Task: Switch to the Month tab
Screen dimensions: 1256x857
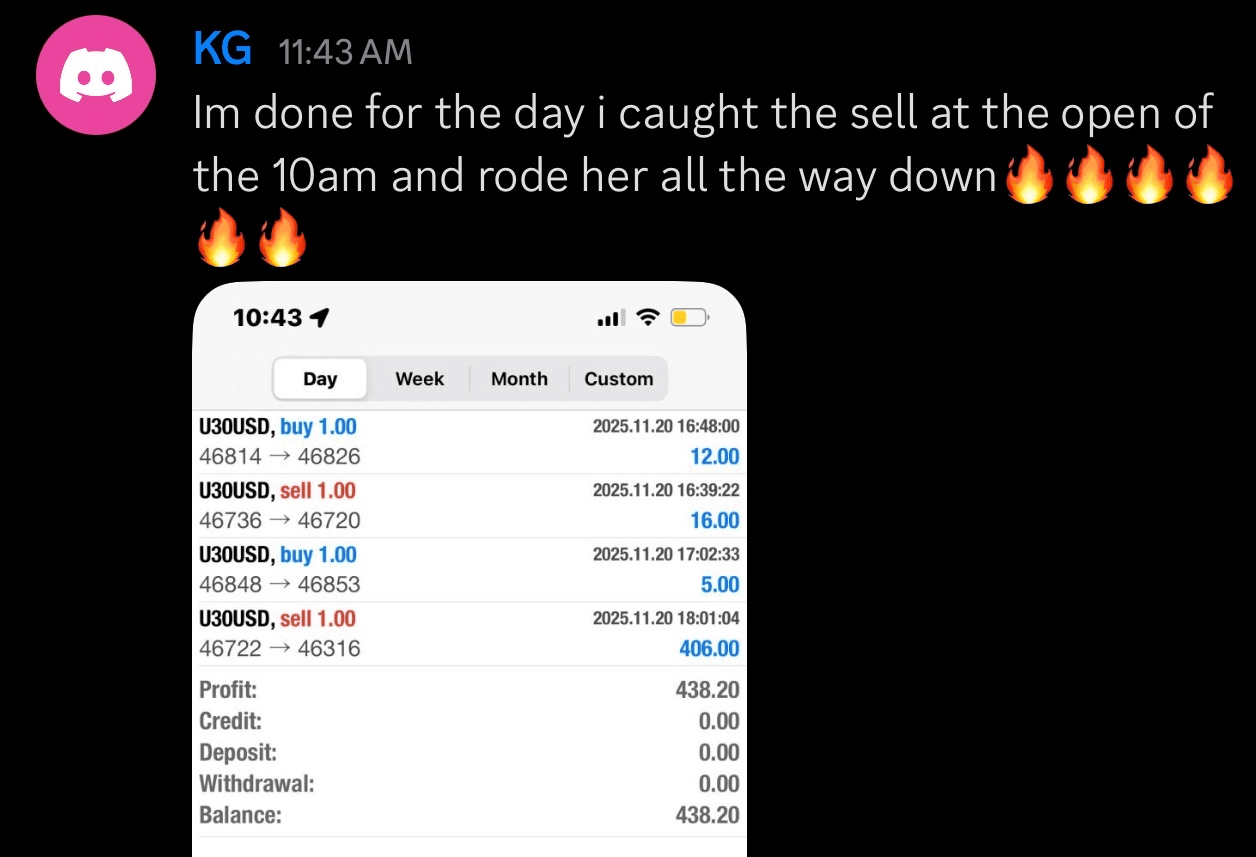Action: coord(519,379)
